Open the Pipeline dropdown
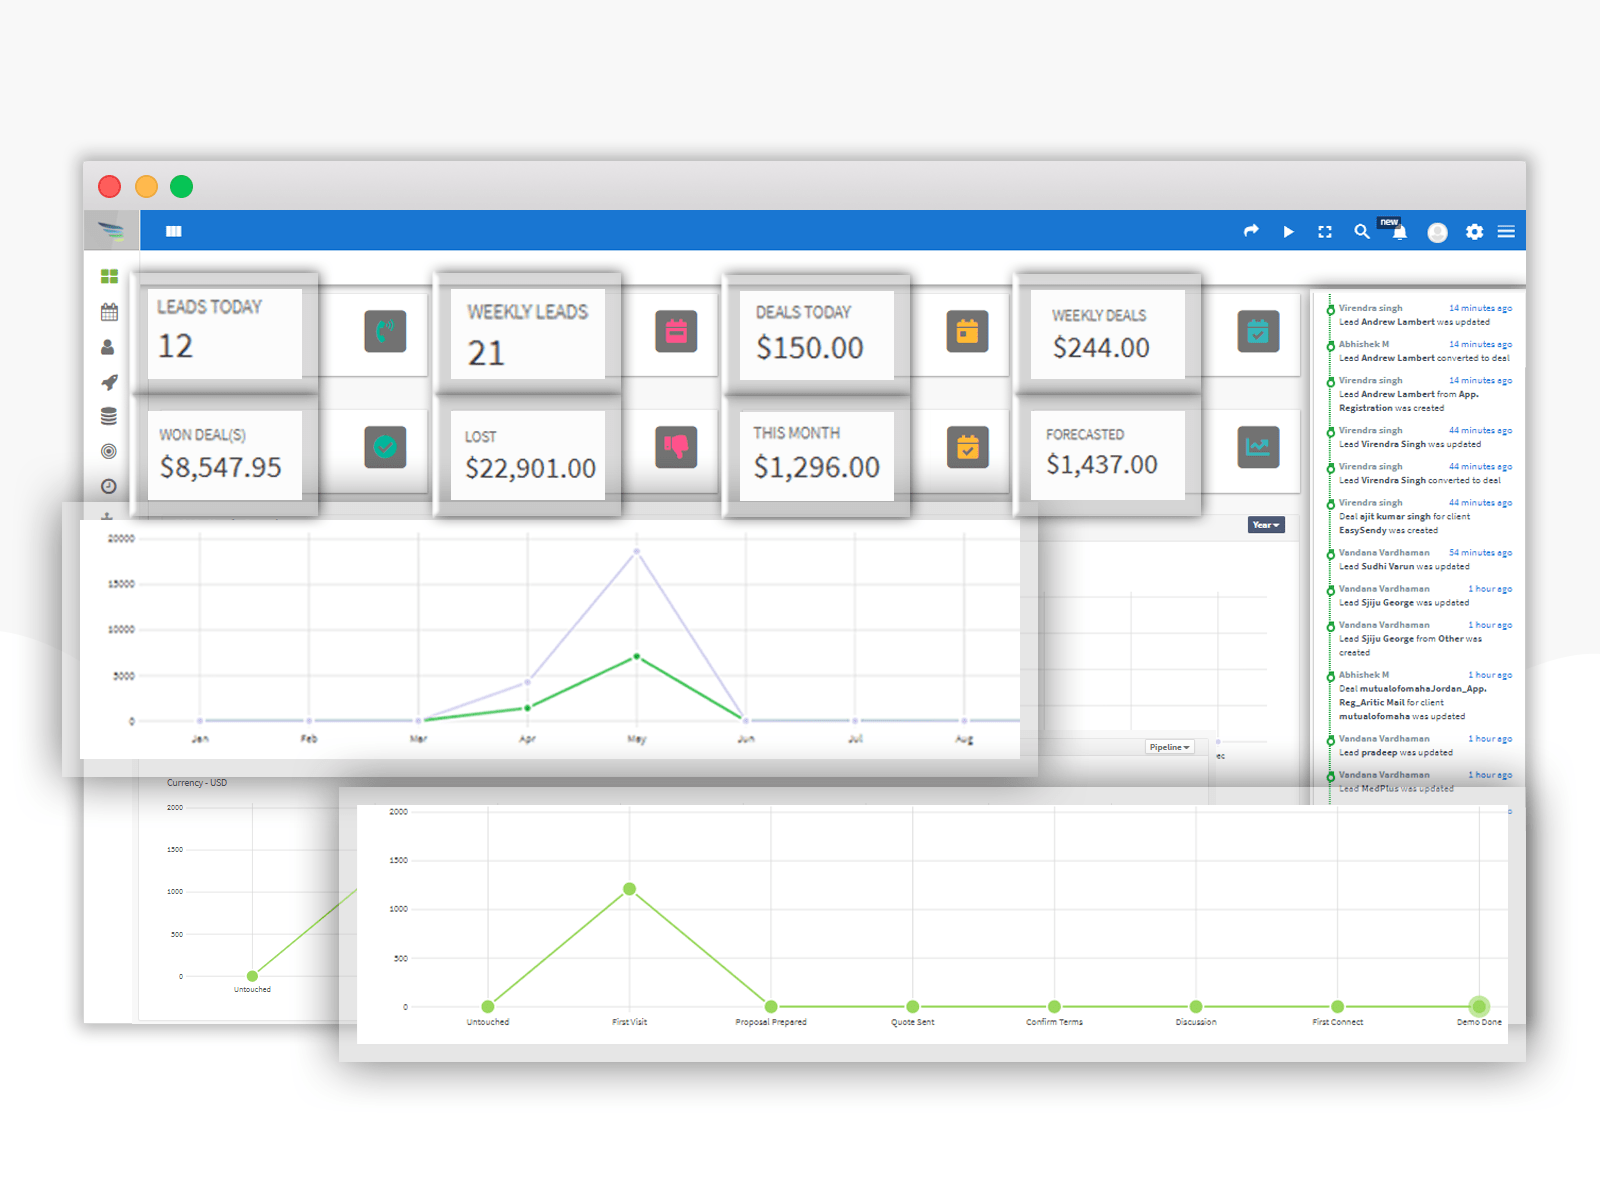Screen dimensions: 1600x1200 [1169, 747]
